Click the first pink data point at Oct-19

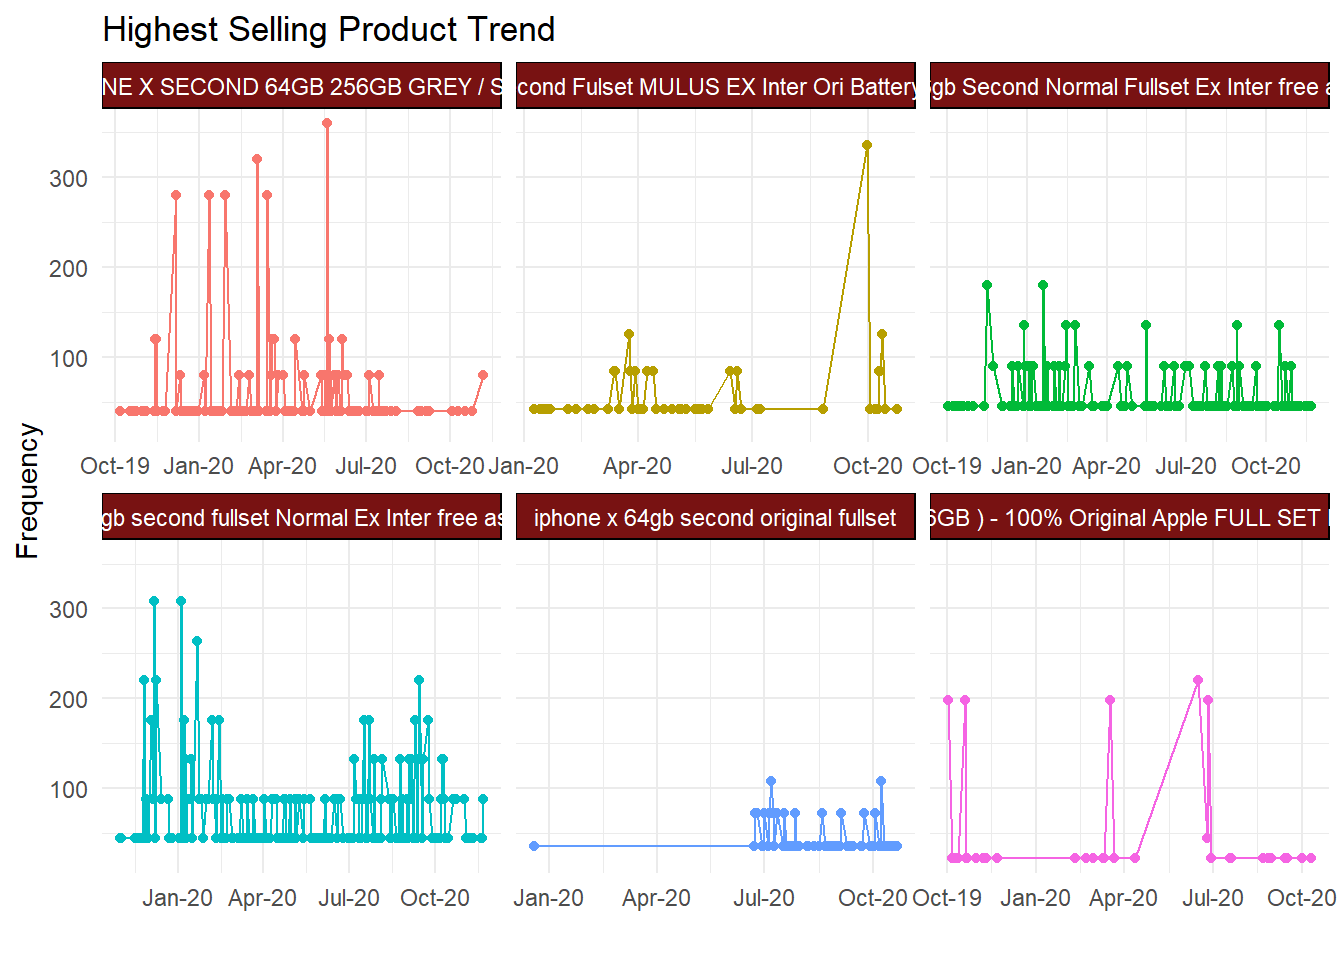tap(948, 700)
